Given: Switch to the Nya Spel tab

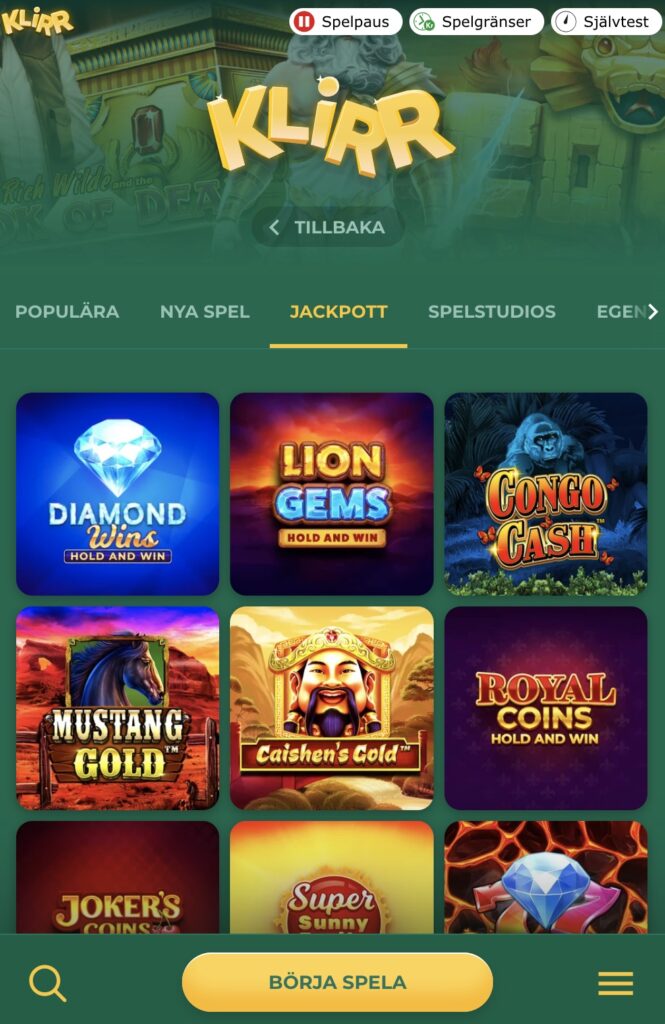Looking at the screenshot, I should (x=204, y=312).
